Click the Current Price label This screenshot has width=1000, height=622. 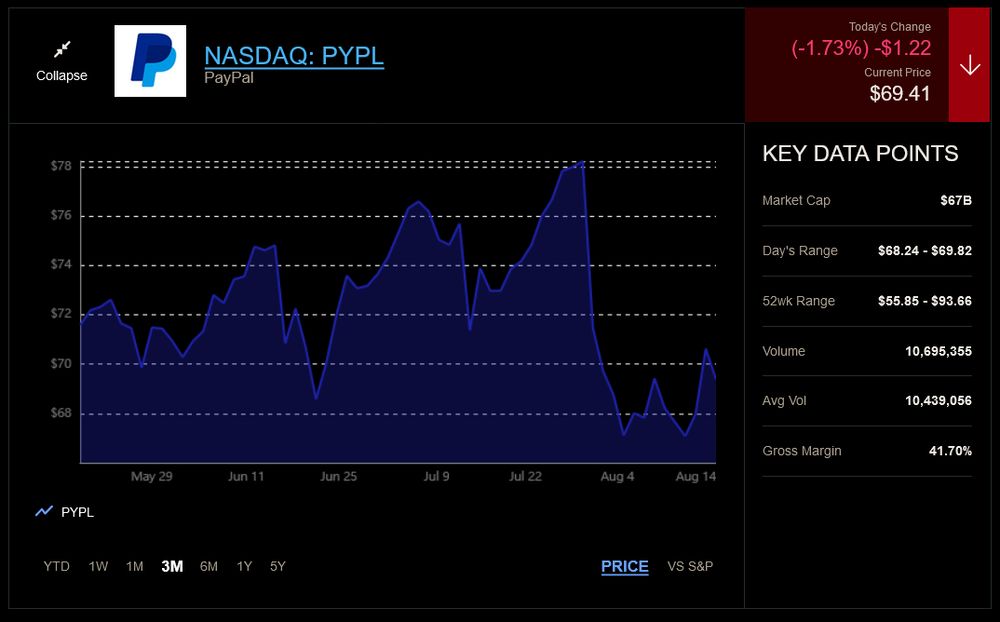tap(897, 73)
